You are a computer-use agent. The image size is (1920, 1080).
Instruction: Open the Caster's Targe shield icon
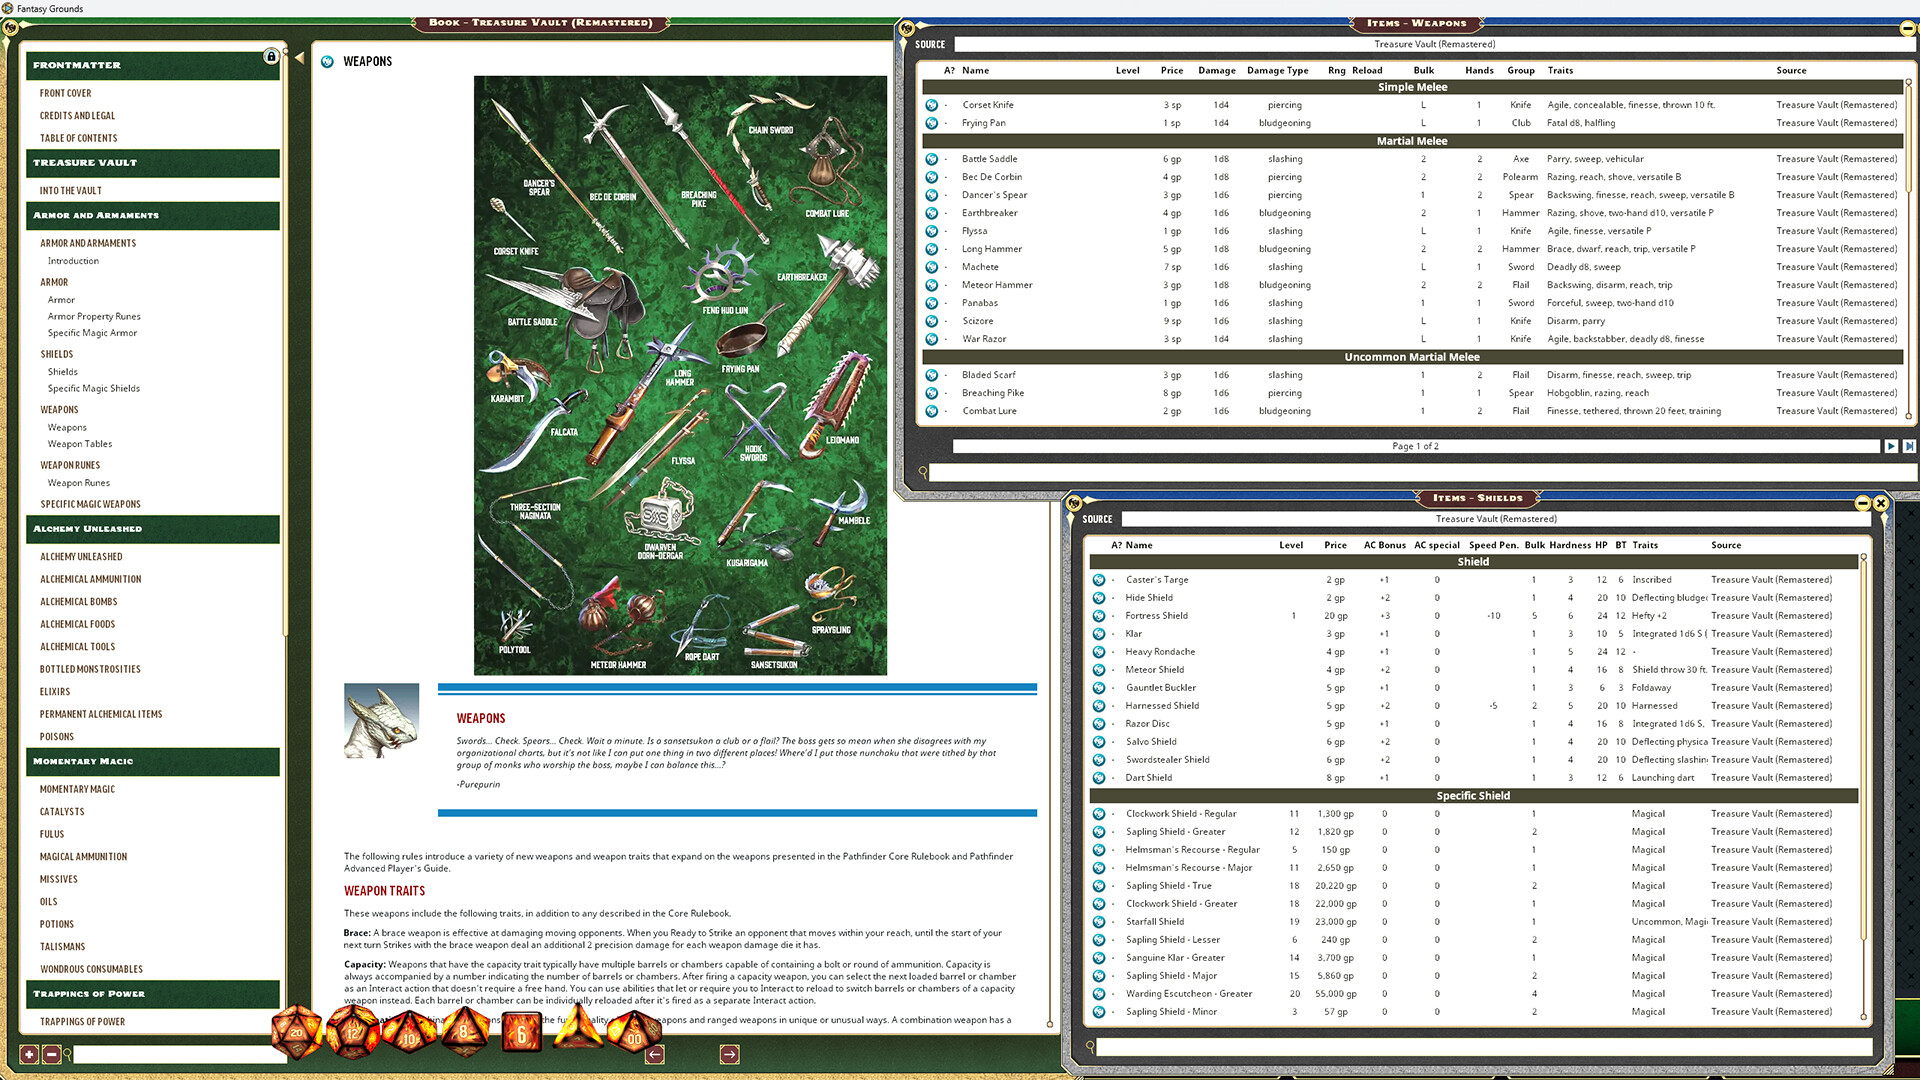[x=1100, y=579]
